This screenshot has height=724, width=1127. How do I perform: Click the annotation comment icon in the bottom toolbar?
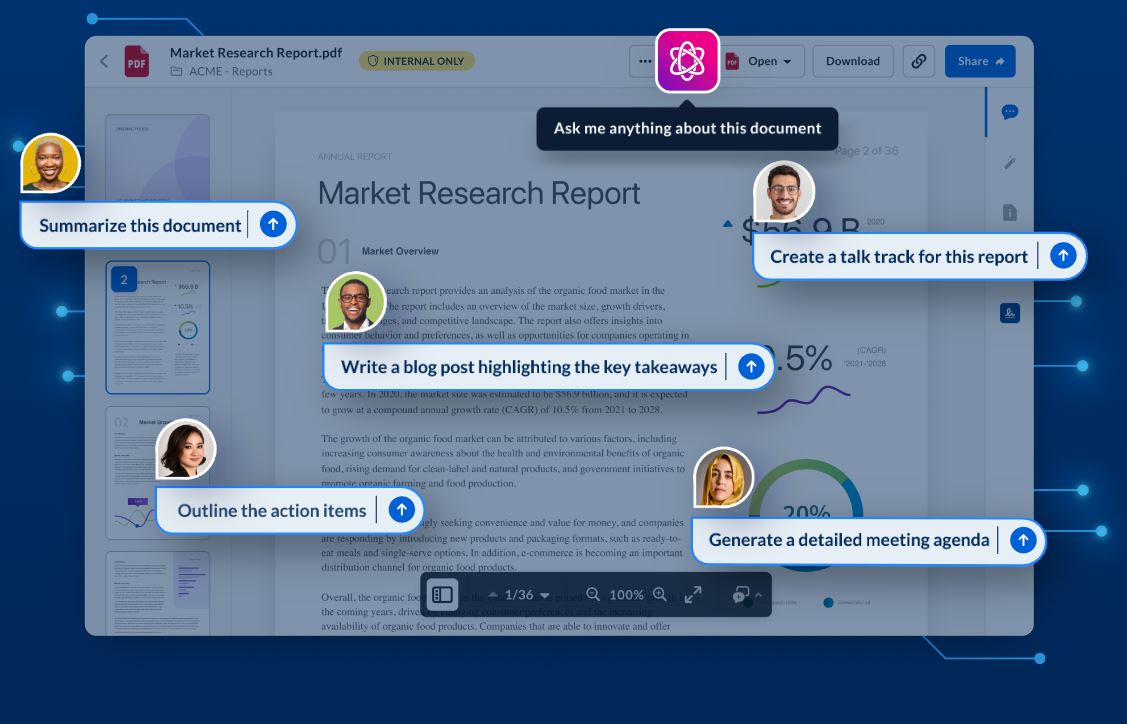coord(740,595)
